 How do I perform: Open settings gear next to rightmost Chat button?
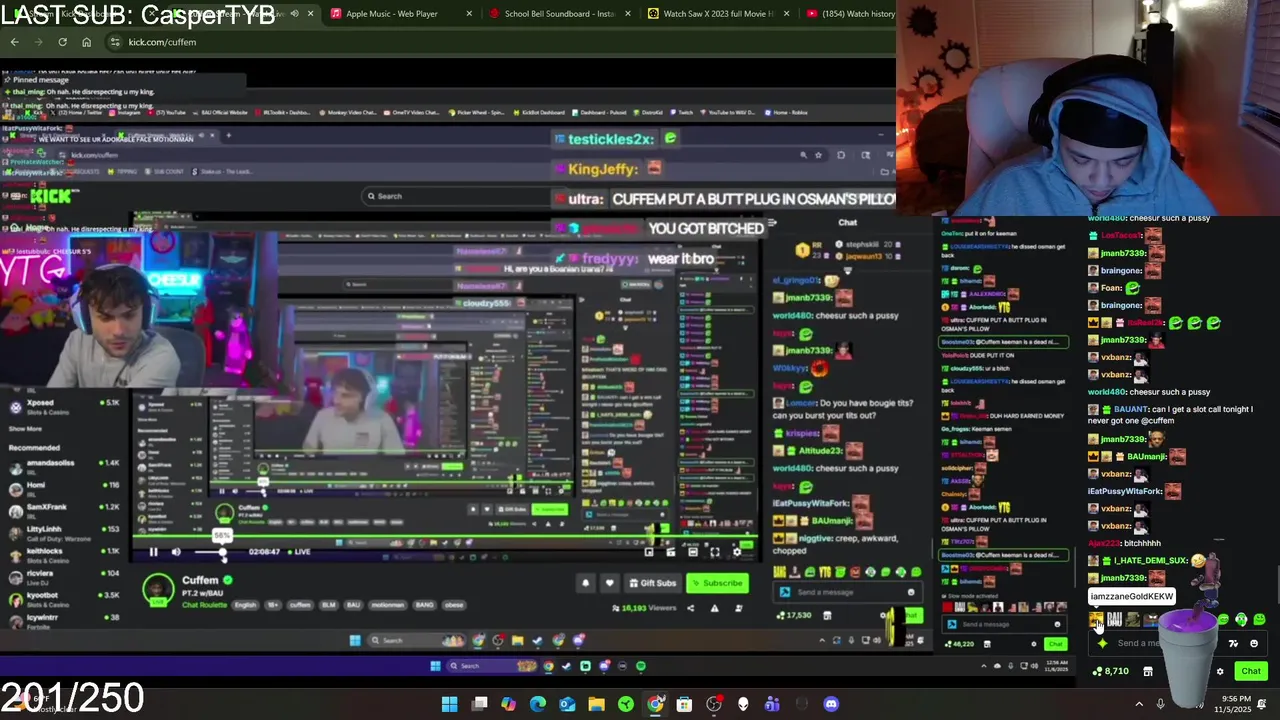[x=1220, y=671]
